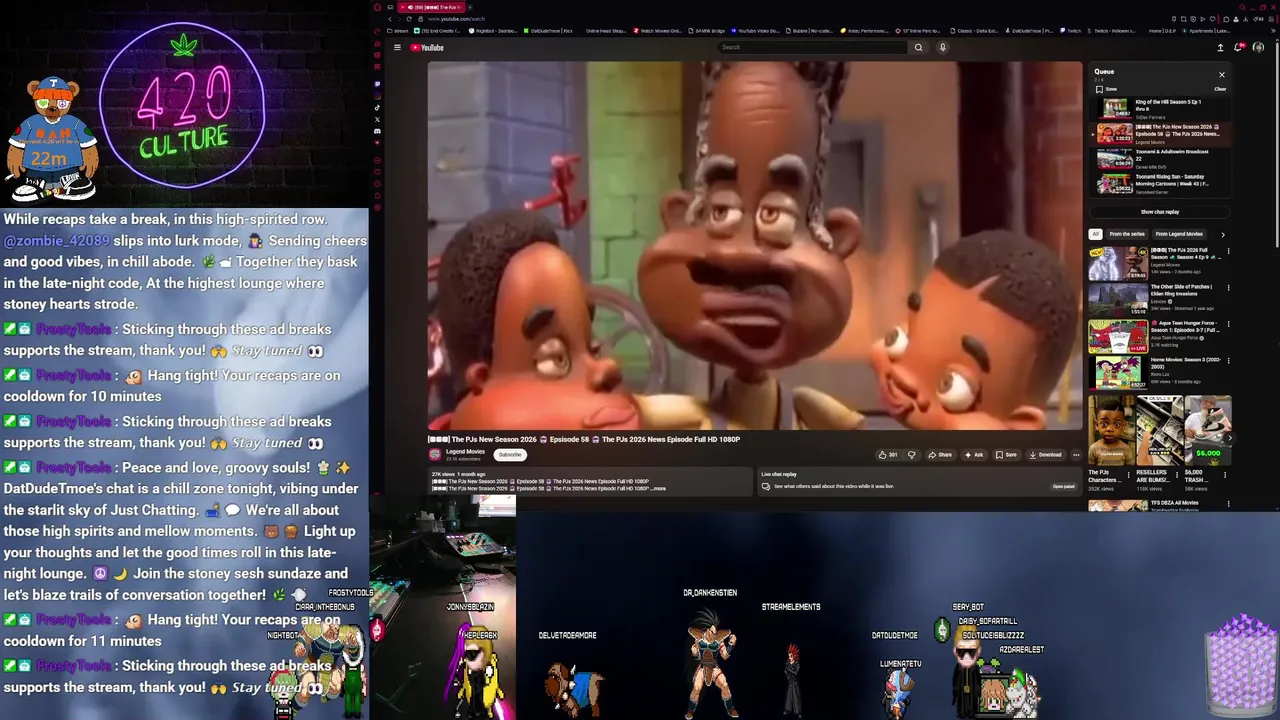This screenshot has height=720, width=1280.
Task: Open YouTube notifications bell
Action: click(x=1239, y=47)
